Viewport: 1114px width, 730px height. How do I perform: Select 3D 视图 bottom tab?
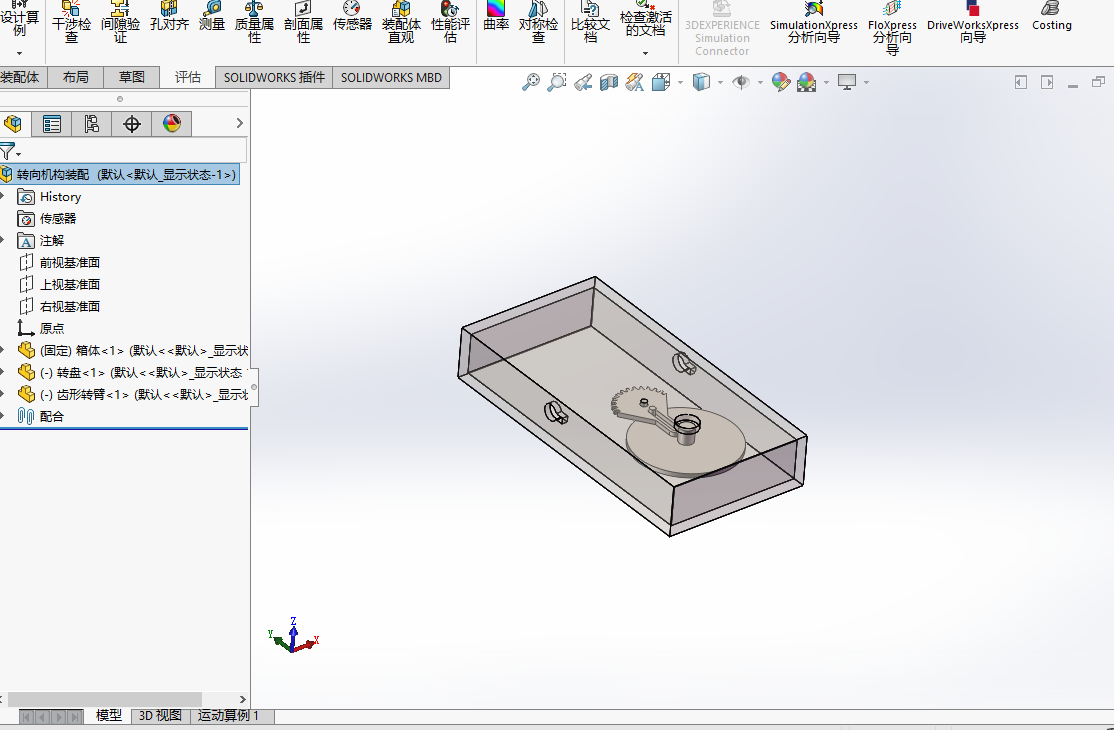point(160,716)
